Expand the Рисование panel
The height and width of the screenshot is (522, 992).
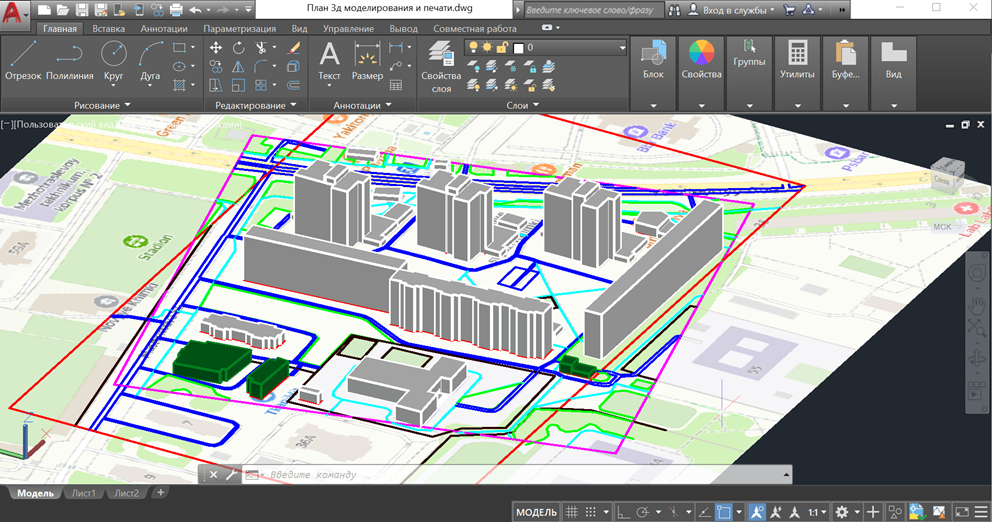(103, 105)
